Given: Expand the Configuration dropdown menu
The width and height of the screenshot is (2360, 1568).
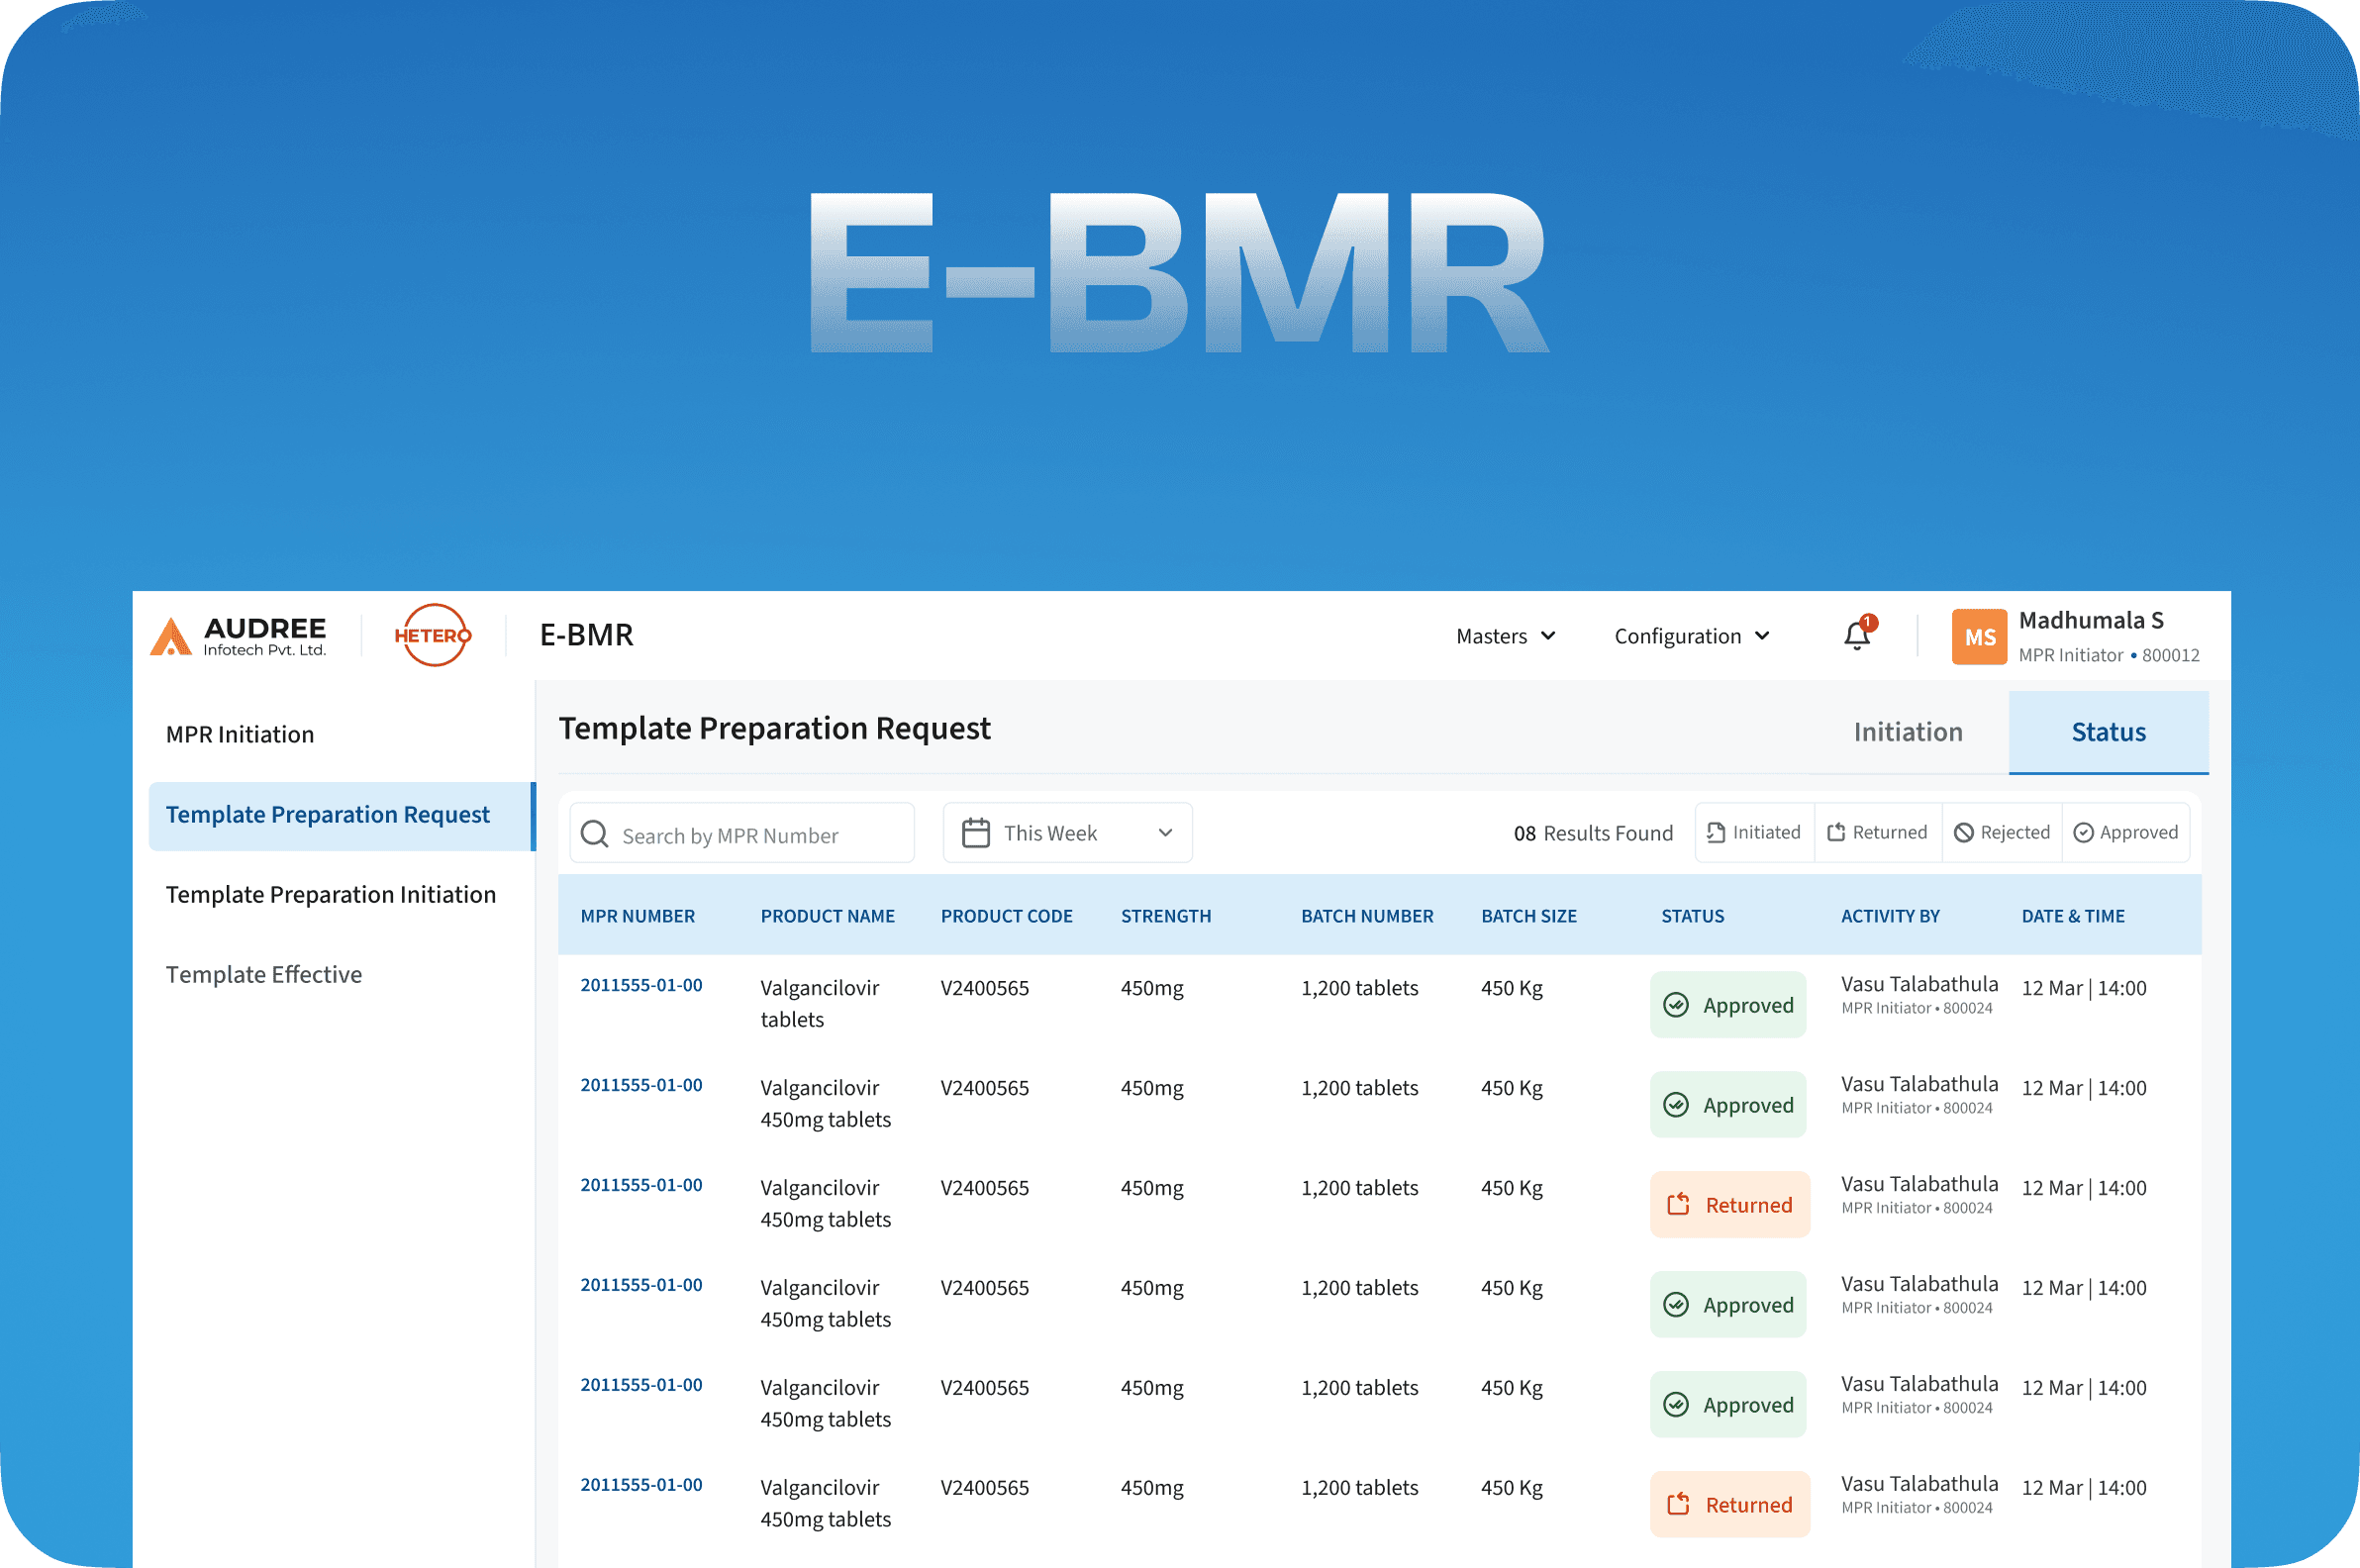Looking at the screenshot, I should tap(1691, 637).
